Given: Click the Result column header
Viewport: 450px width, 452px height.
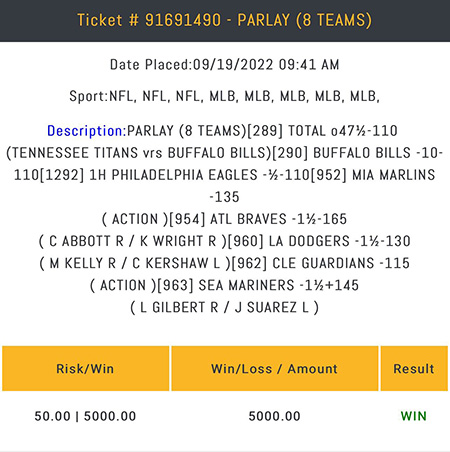Looking at the screenshot, I should 414,368.
